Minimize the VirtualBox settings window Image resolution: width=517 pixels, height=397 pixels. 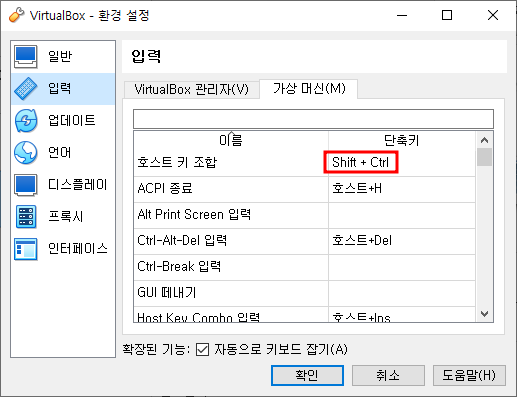coord(402,15)
